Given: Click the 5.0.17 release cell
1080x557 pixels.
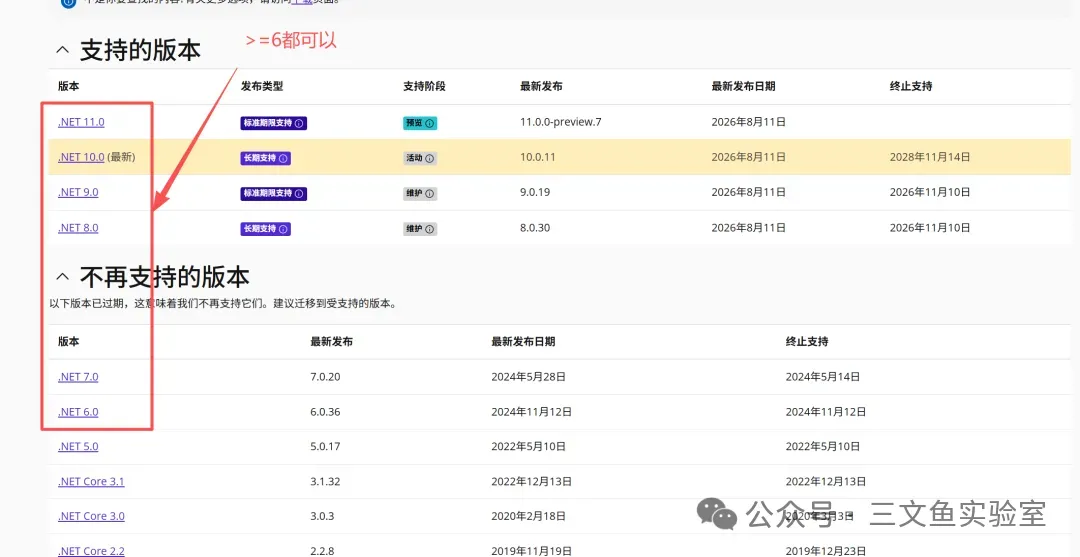Looking at the screenshot, I should (x=325, y=446).
